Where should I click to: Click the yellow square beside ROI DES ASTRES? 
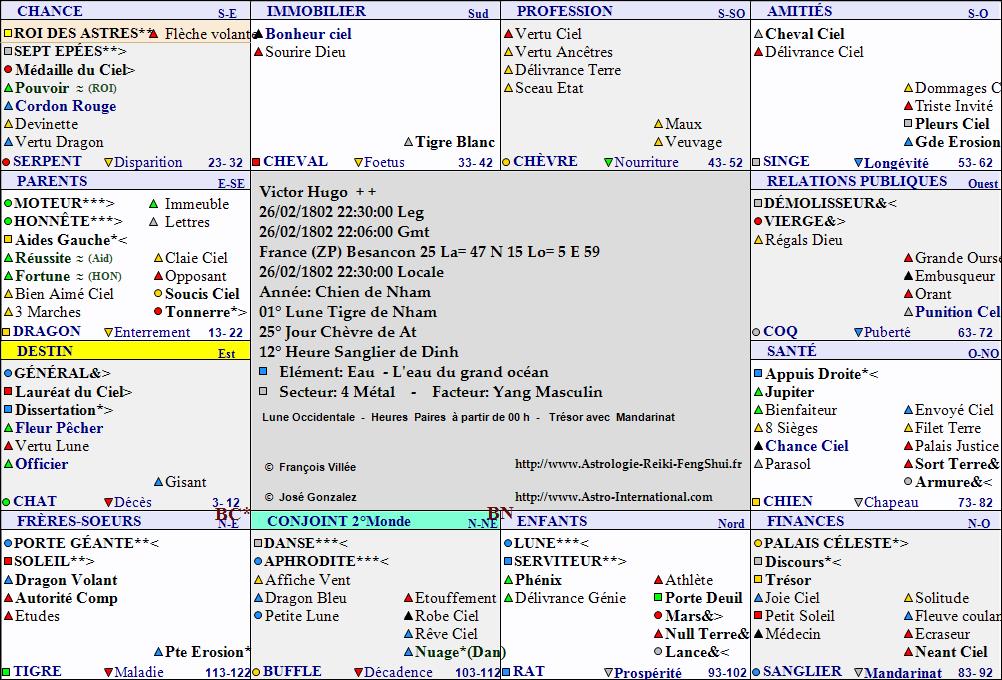click(8, 33)
